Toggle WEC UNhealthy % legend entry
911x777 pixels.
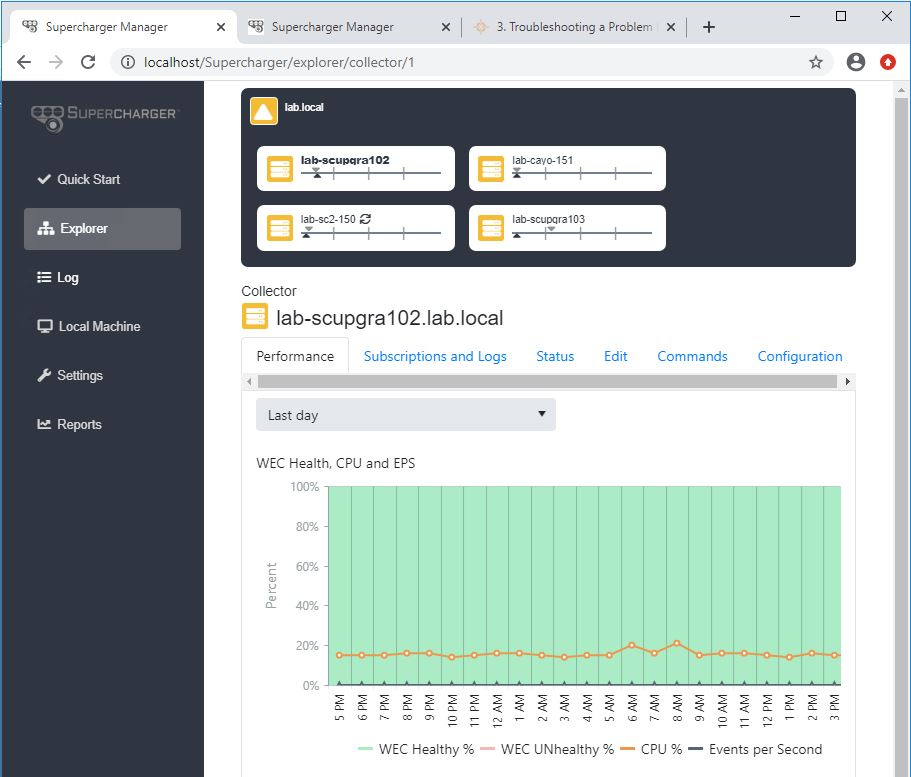coord(547,749)
